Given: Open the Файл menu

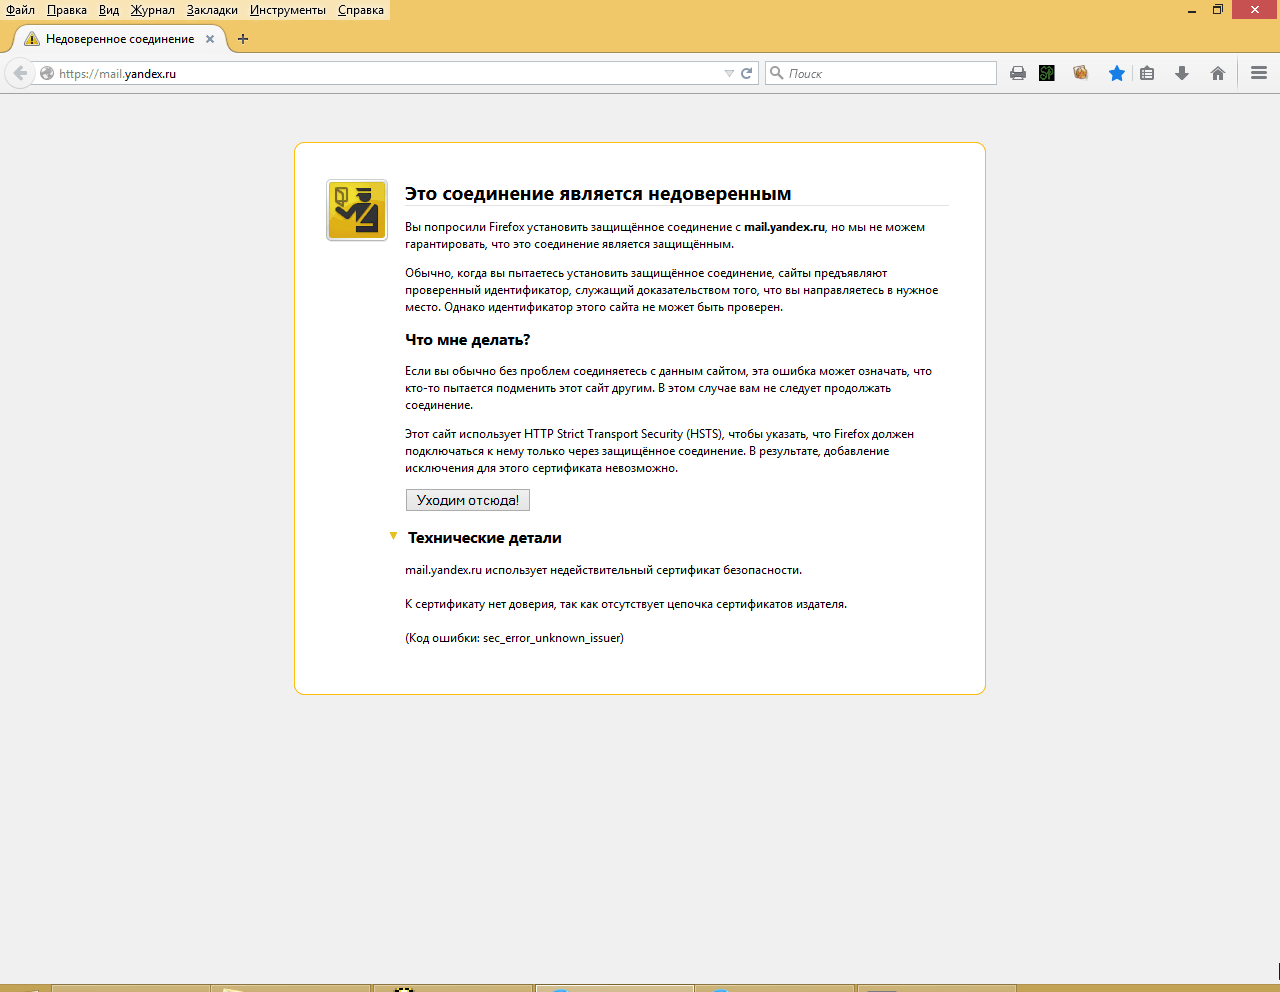Looking at the screenshot, I should (x=20, y=10).
